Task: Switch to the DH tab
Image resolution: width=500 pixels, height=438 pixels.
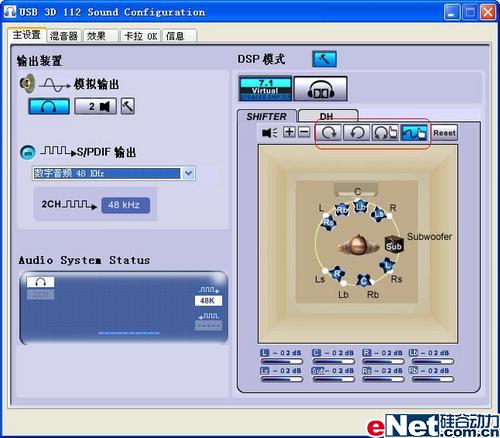Action: point(327,116)
